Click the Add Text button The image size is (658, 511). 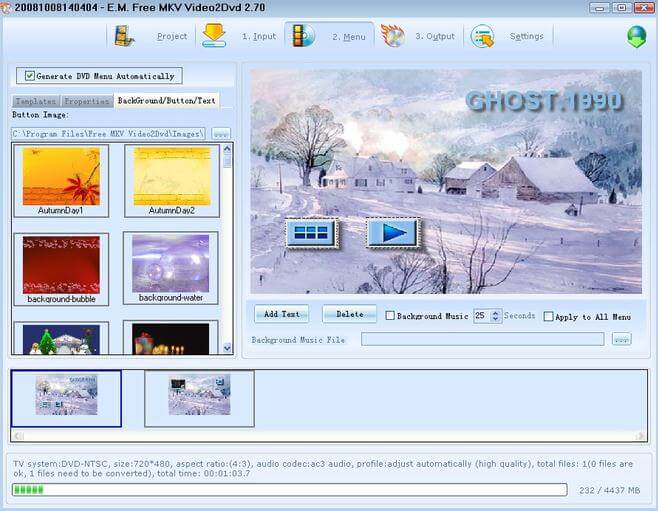click(x=282, y=314)
